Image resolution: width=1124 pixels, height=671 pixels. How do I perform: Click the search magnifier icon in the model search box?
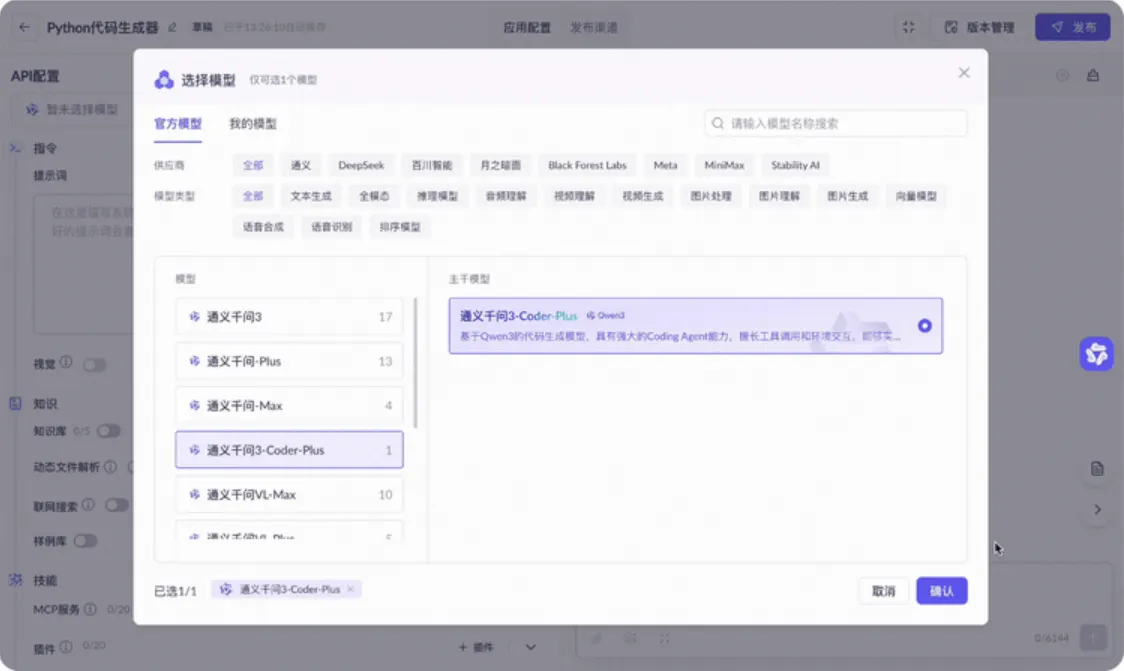(718, 123)
